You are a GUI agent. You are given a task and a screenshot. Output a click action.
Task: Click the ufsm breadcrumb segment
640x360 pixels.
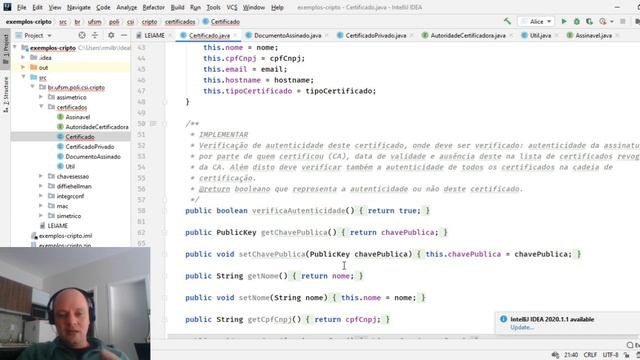pos(94,22)
